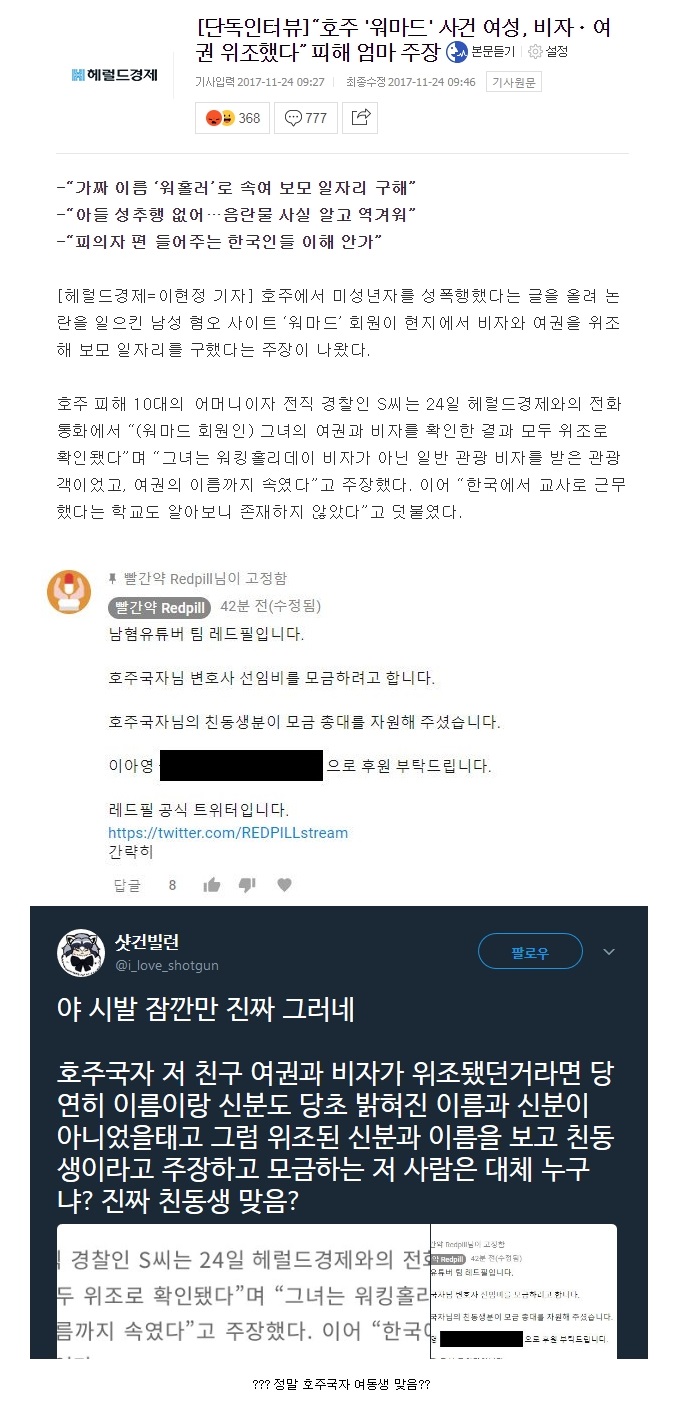Reply to comment via 답글

(127, 885)
